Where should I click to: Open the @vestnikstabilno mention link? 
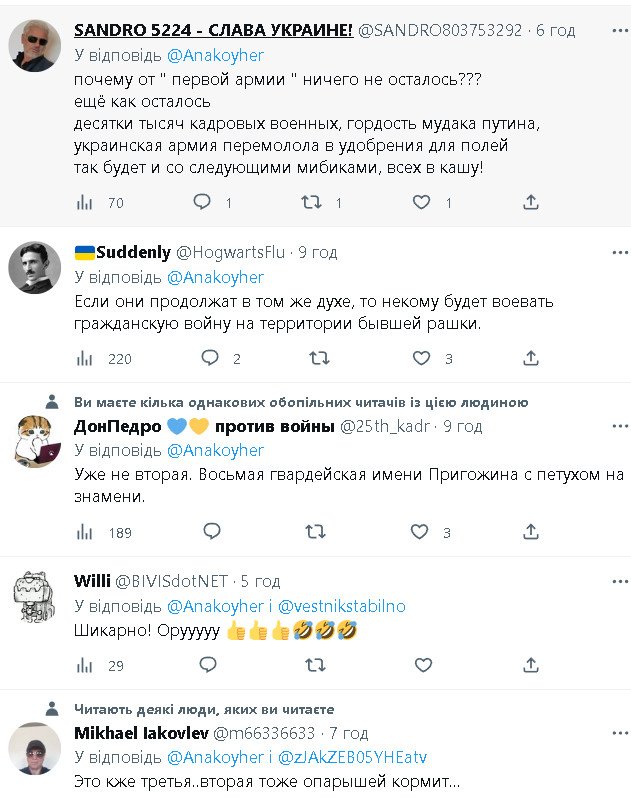point(341,606)
